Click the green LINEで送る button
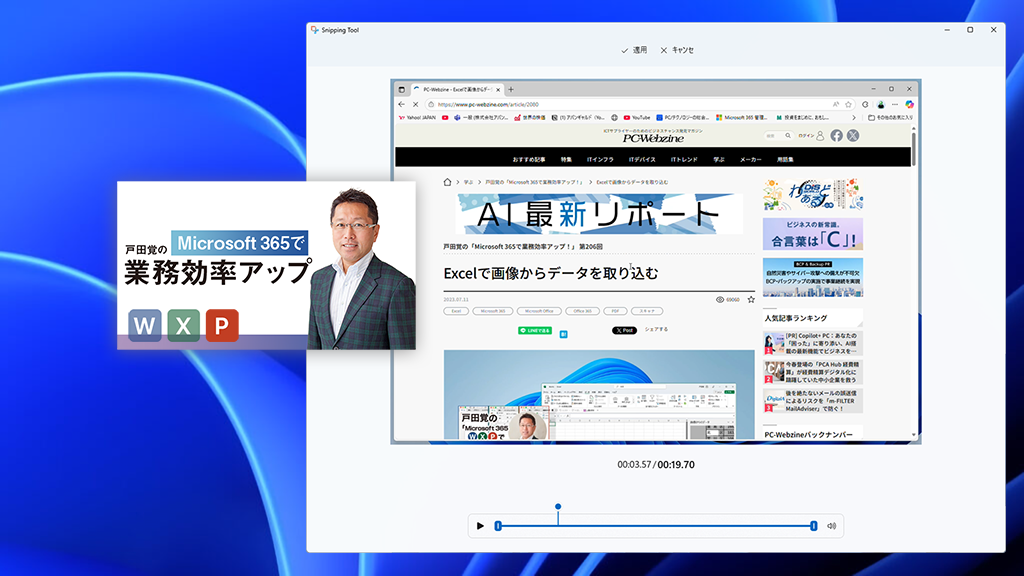 tap(535, 330)
